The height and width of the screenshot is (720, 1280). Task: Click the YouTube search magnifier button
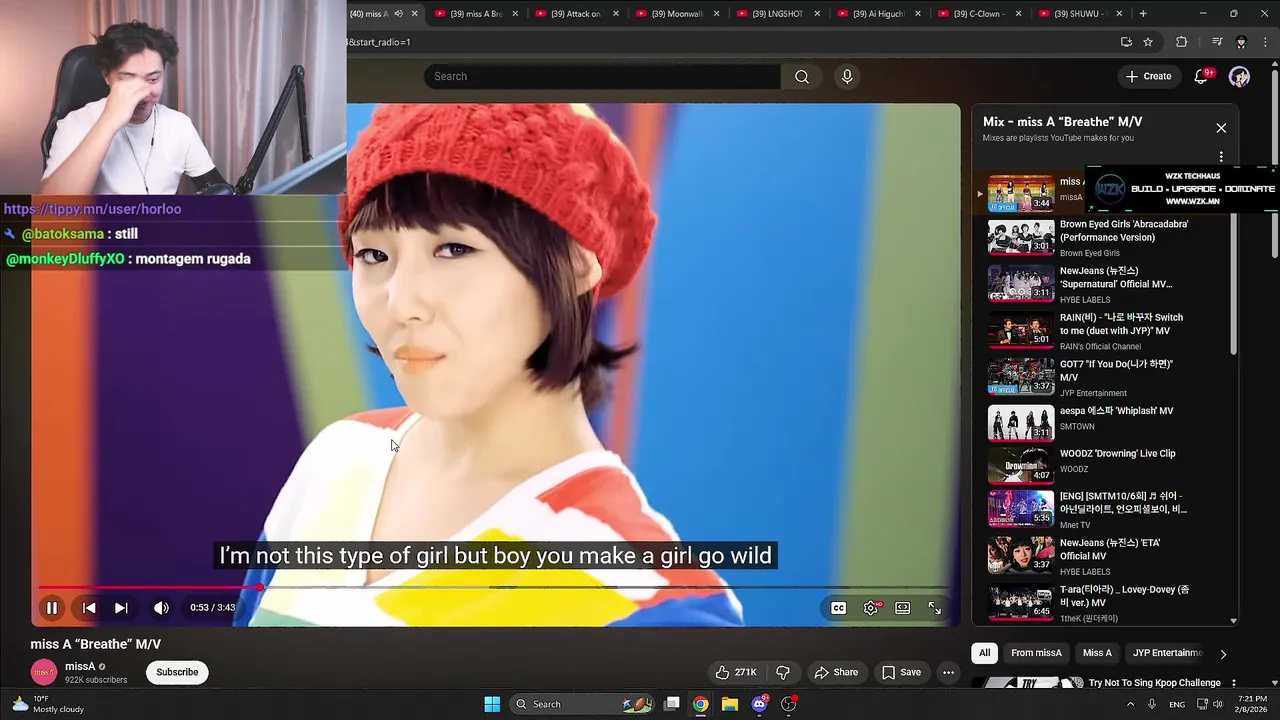tap(802, 77)
